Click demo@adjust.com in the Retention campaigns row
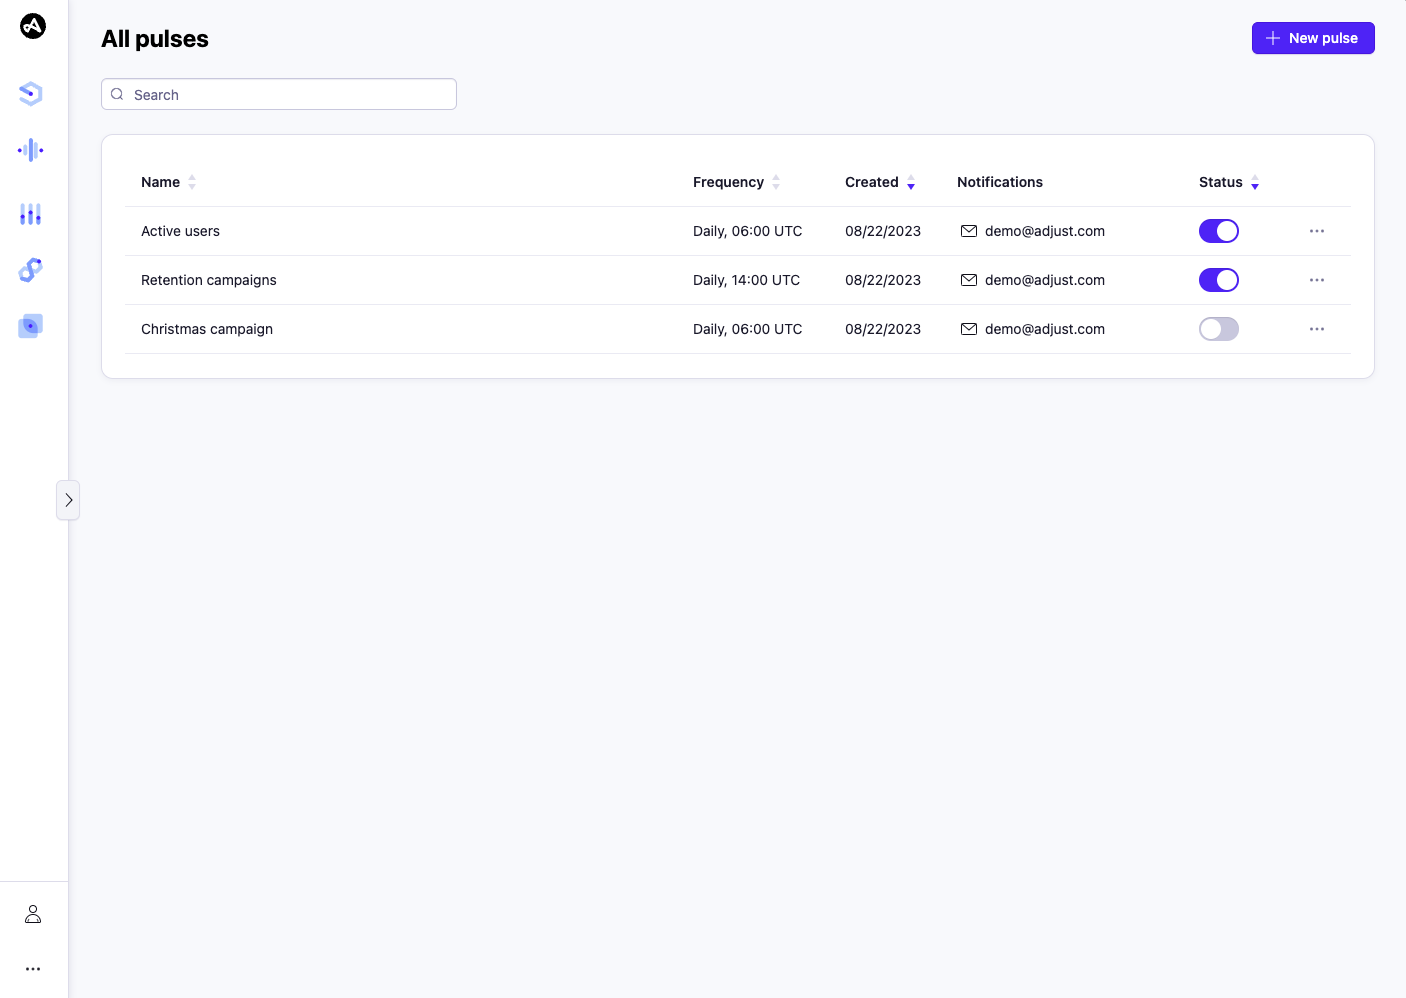The height and width of the screenshot is (998, 1406). tap(1044, 280)
